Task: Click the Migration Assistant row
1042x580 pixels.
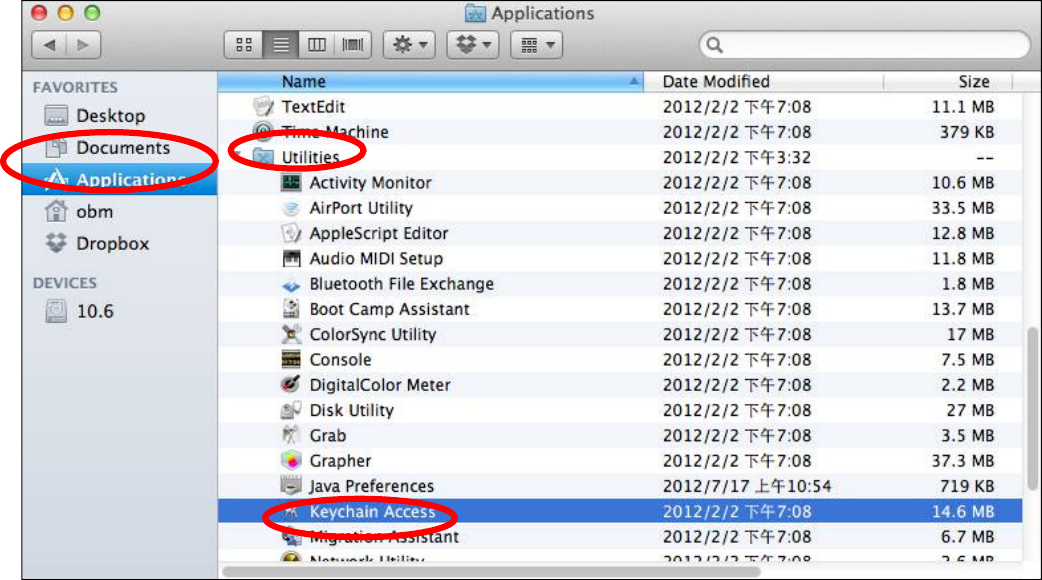Action: click(x=619, y=537)
